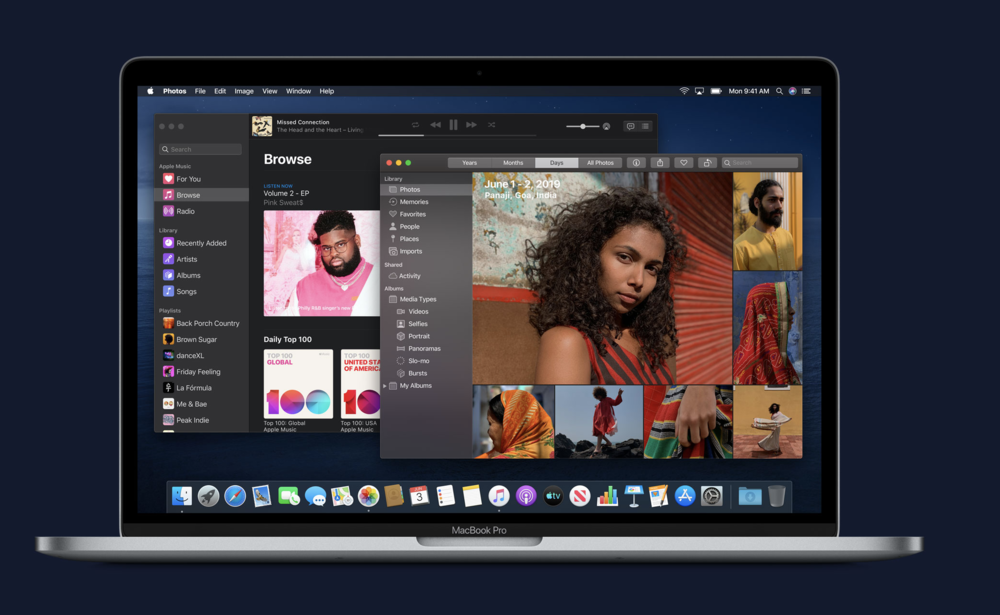
Task: Switch to the Months tab
Action: point(513,163)
